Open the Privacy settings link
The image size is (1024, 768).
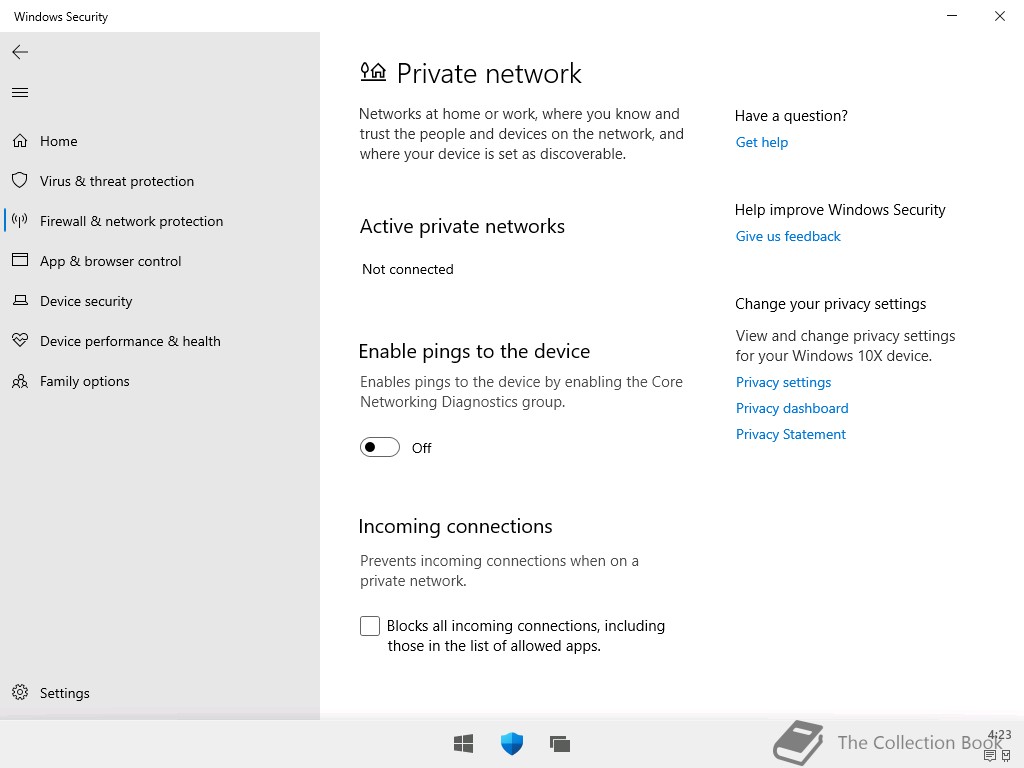pyautogui.click(x=783, y=382)
